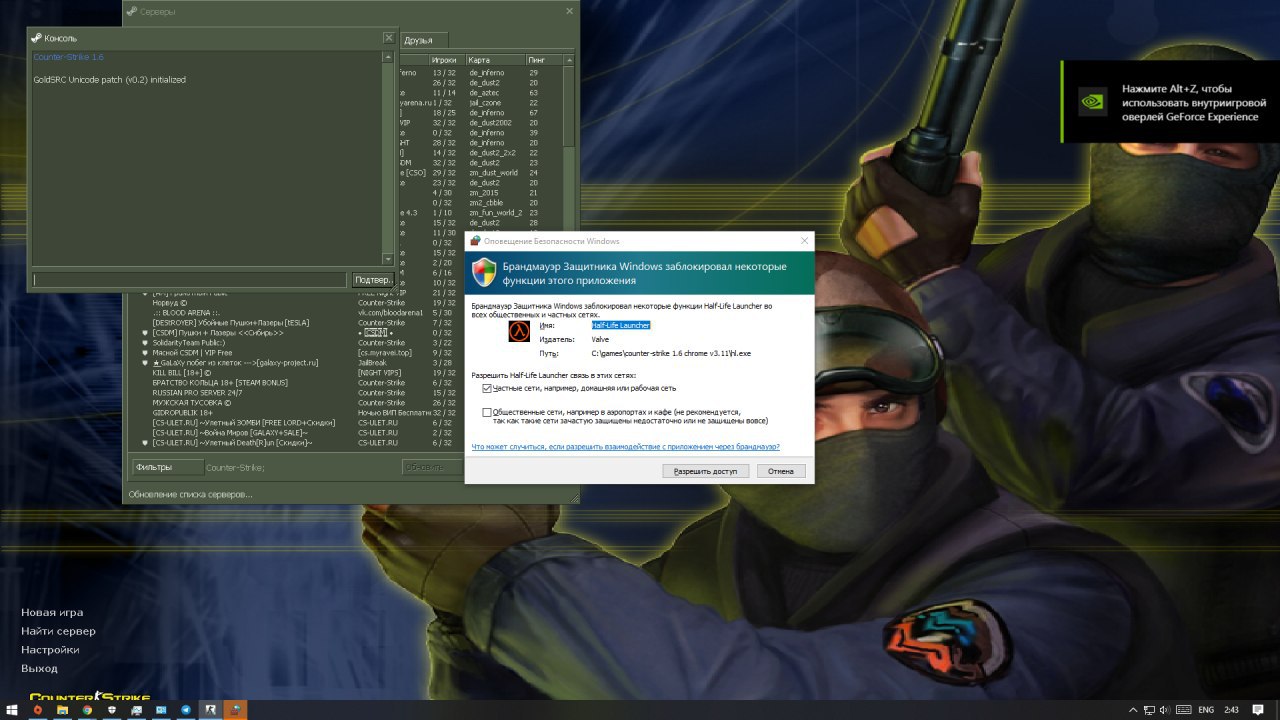
Task: Close the Консоль window
Action: [388, 38]
